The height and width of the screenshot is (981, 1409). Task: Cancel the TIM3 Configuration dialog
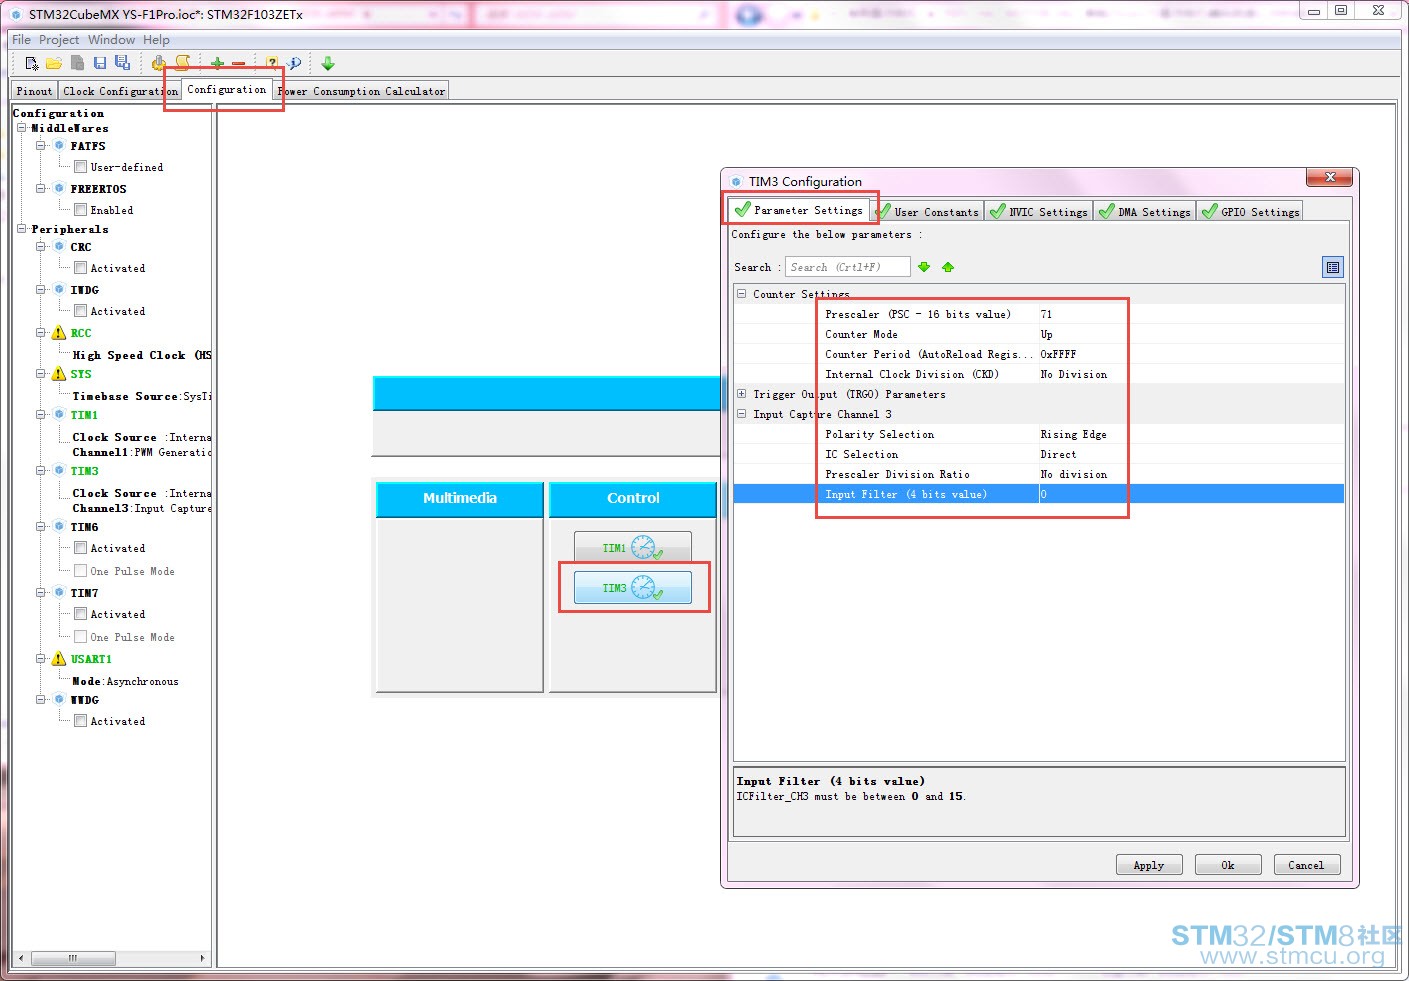(x=1307, y=865)
